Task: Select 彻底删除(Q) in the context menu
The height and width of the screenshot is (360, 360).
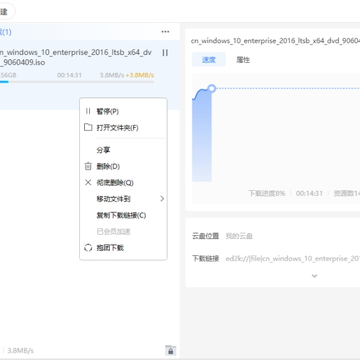Action: click(x=115, y=183)
